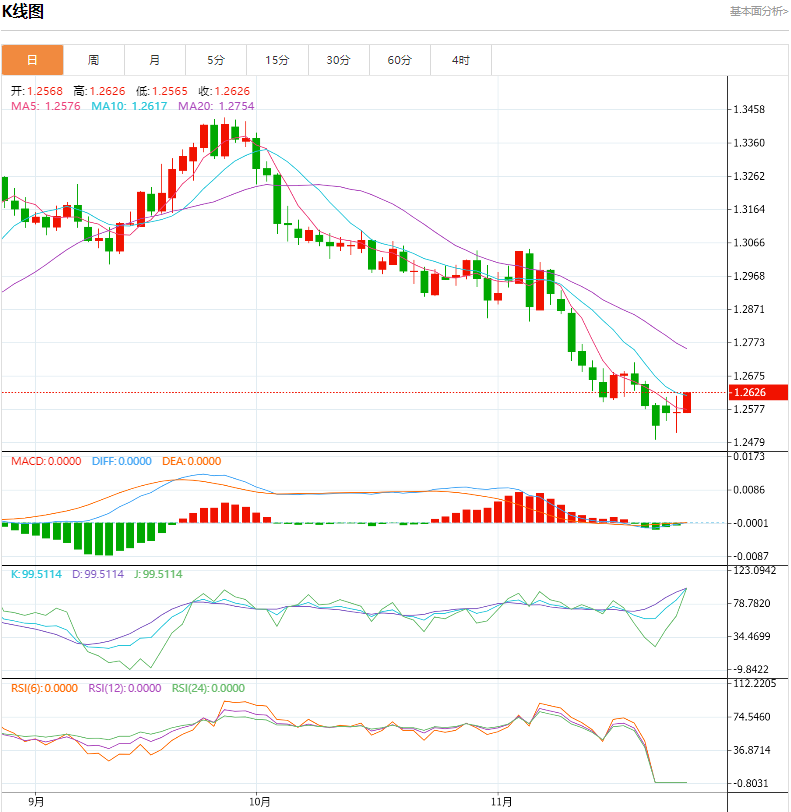The width and height of the screenshot is (791, 812).
Task: Click the 34.4699 KDJ axis label
Action: pos(752,636)
